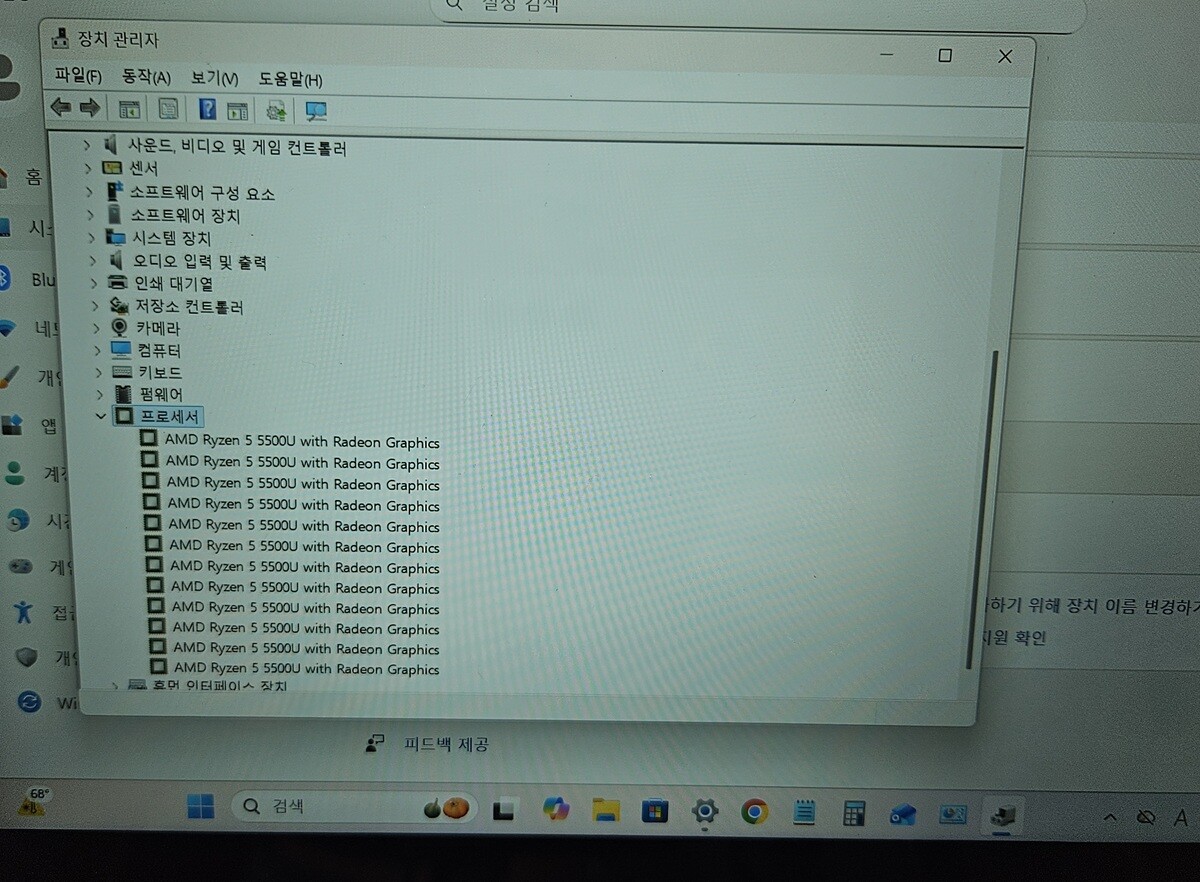Expand the 카메라 category
Viewport: 1200px width, 882px height.
(97, 328)
